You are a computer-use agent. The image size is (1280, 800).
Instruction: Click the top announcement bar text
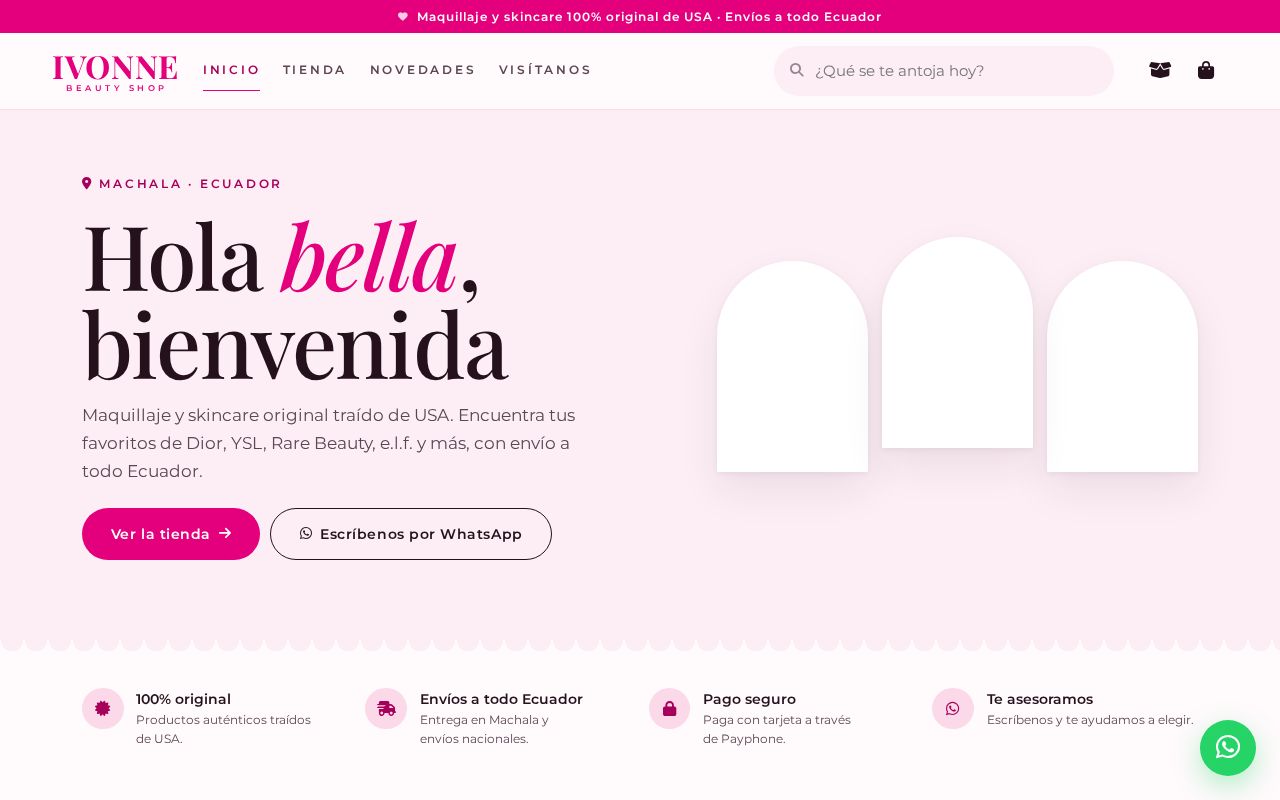tap(649, 17)
